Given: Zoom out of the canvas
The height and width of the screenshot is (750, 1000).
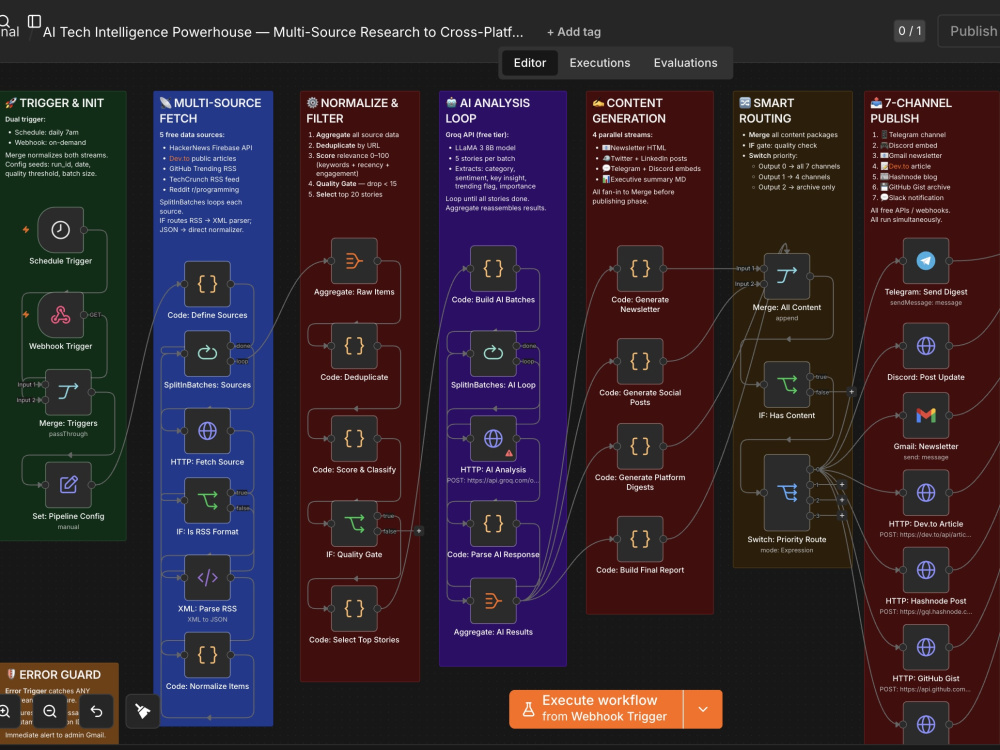Looking at the screenshot, I should [50, 711].
